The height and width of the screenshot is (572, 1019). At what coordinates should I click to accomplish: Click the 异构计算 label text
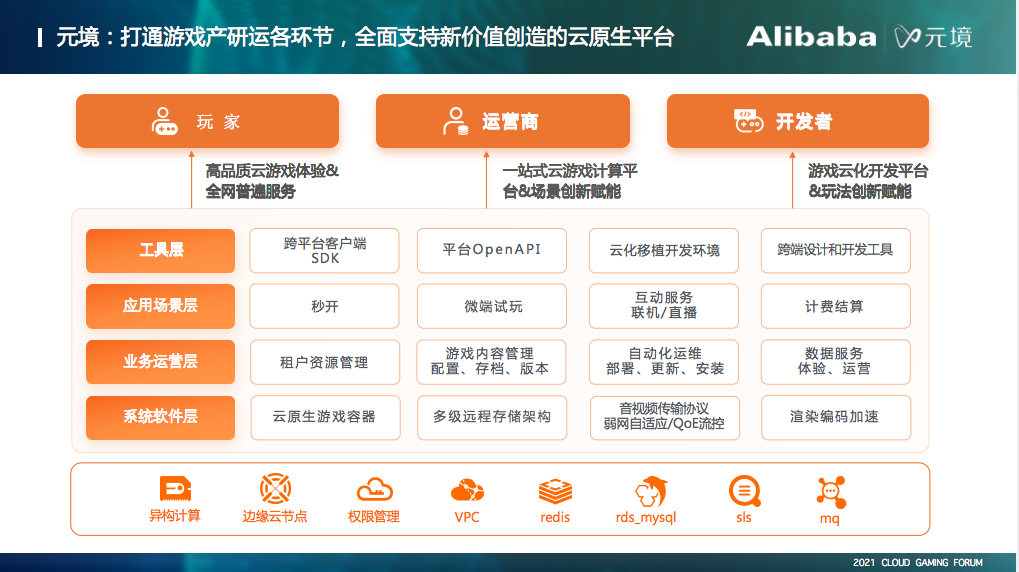tap(175, 516)
